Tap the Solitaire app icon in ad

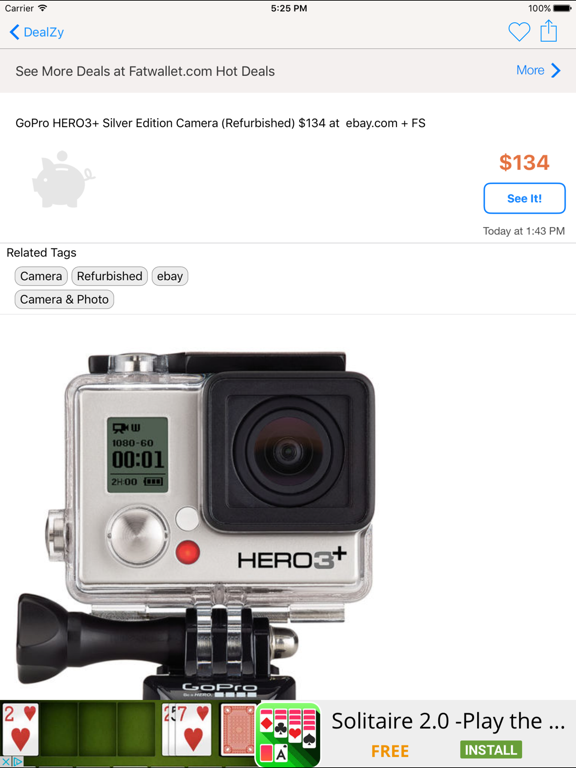coord(288,734)
